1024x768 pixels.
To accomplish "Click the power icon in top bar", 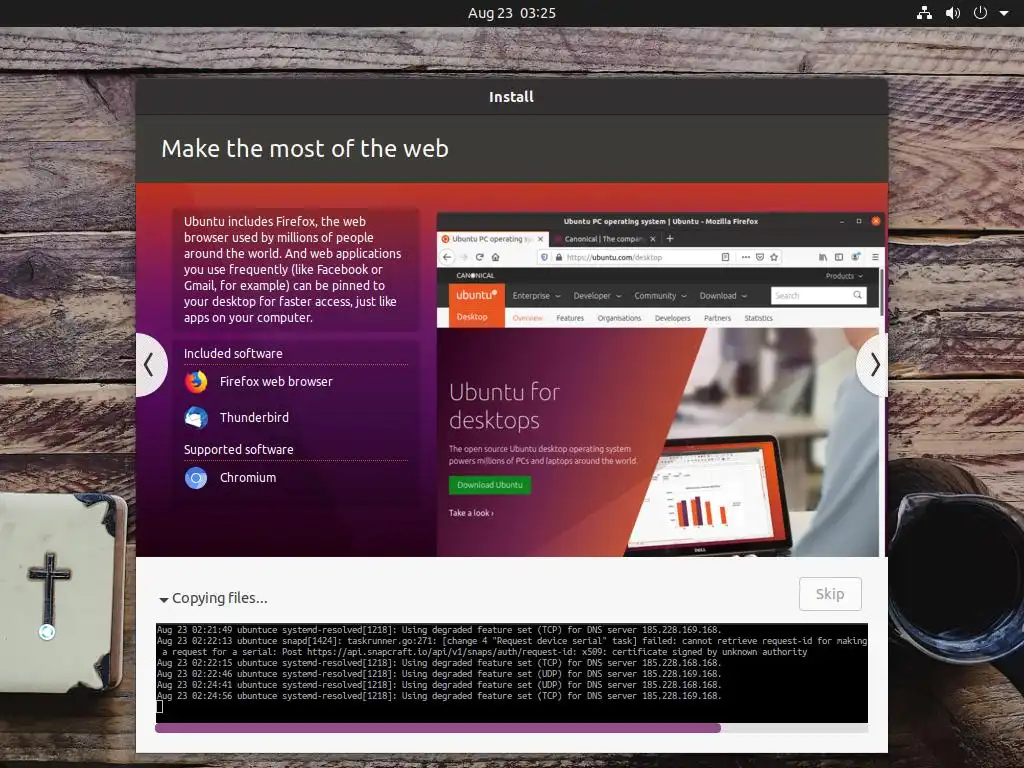I will click(x=980, y=12).
